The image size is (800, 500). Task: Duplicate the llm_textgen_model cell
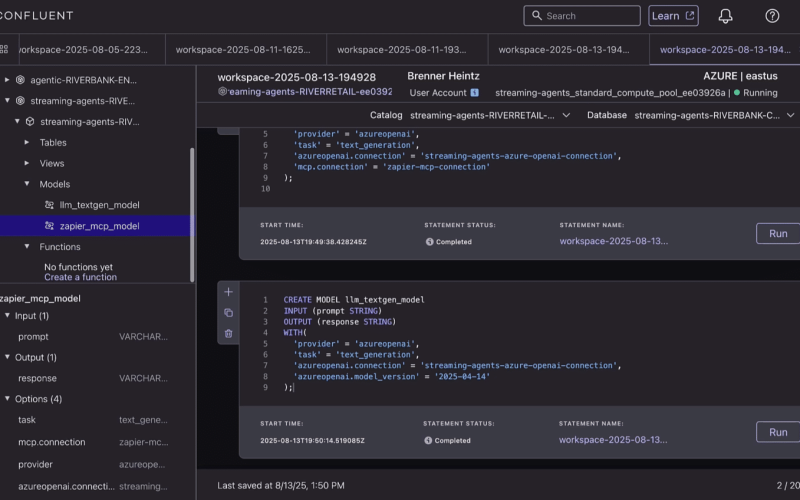coord(229,313)
